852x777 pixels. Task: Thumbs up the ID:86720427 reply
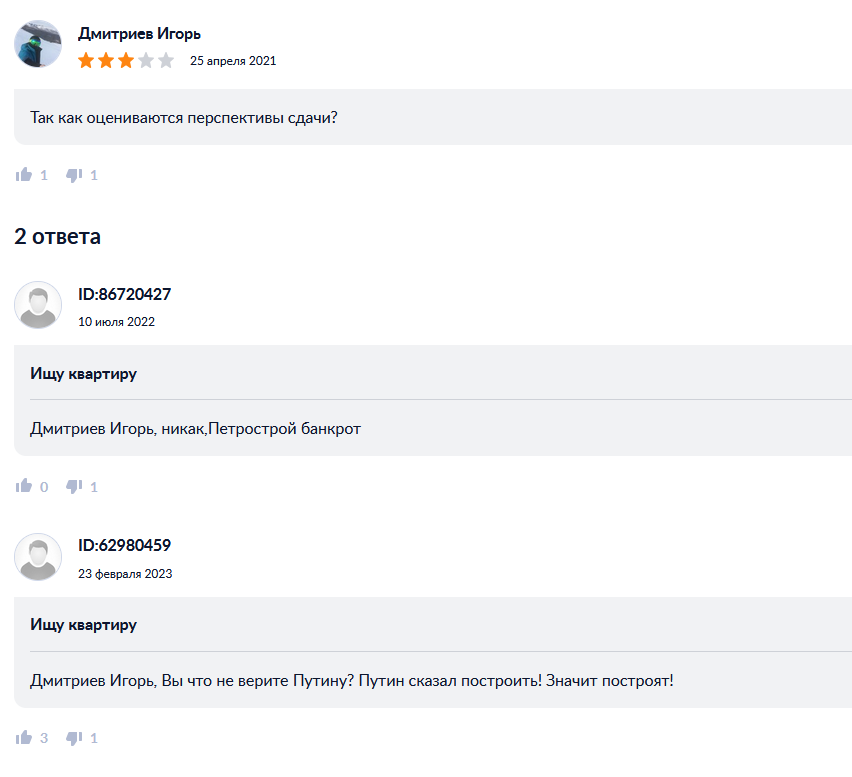24,487
